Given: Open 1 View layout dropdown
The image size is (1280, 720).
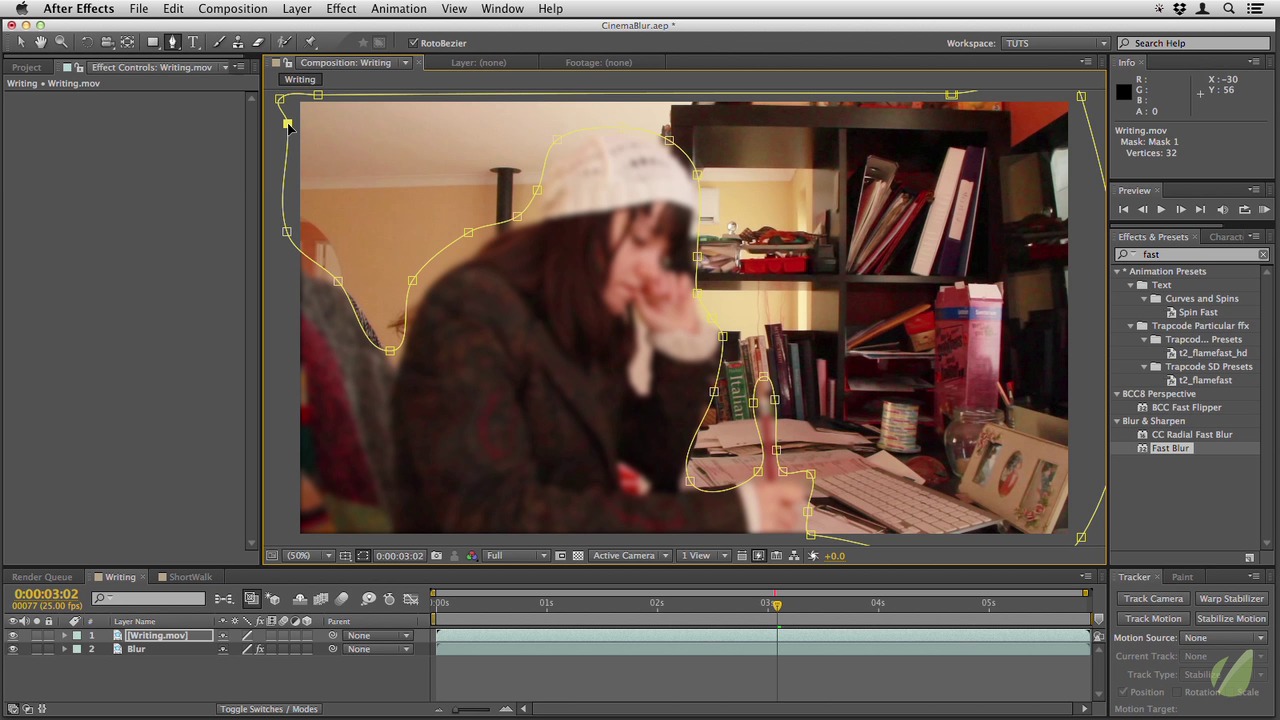Looking at the screenshot, I should pos(704,556).
